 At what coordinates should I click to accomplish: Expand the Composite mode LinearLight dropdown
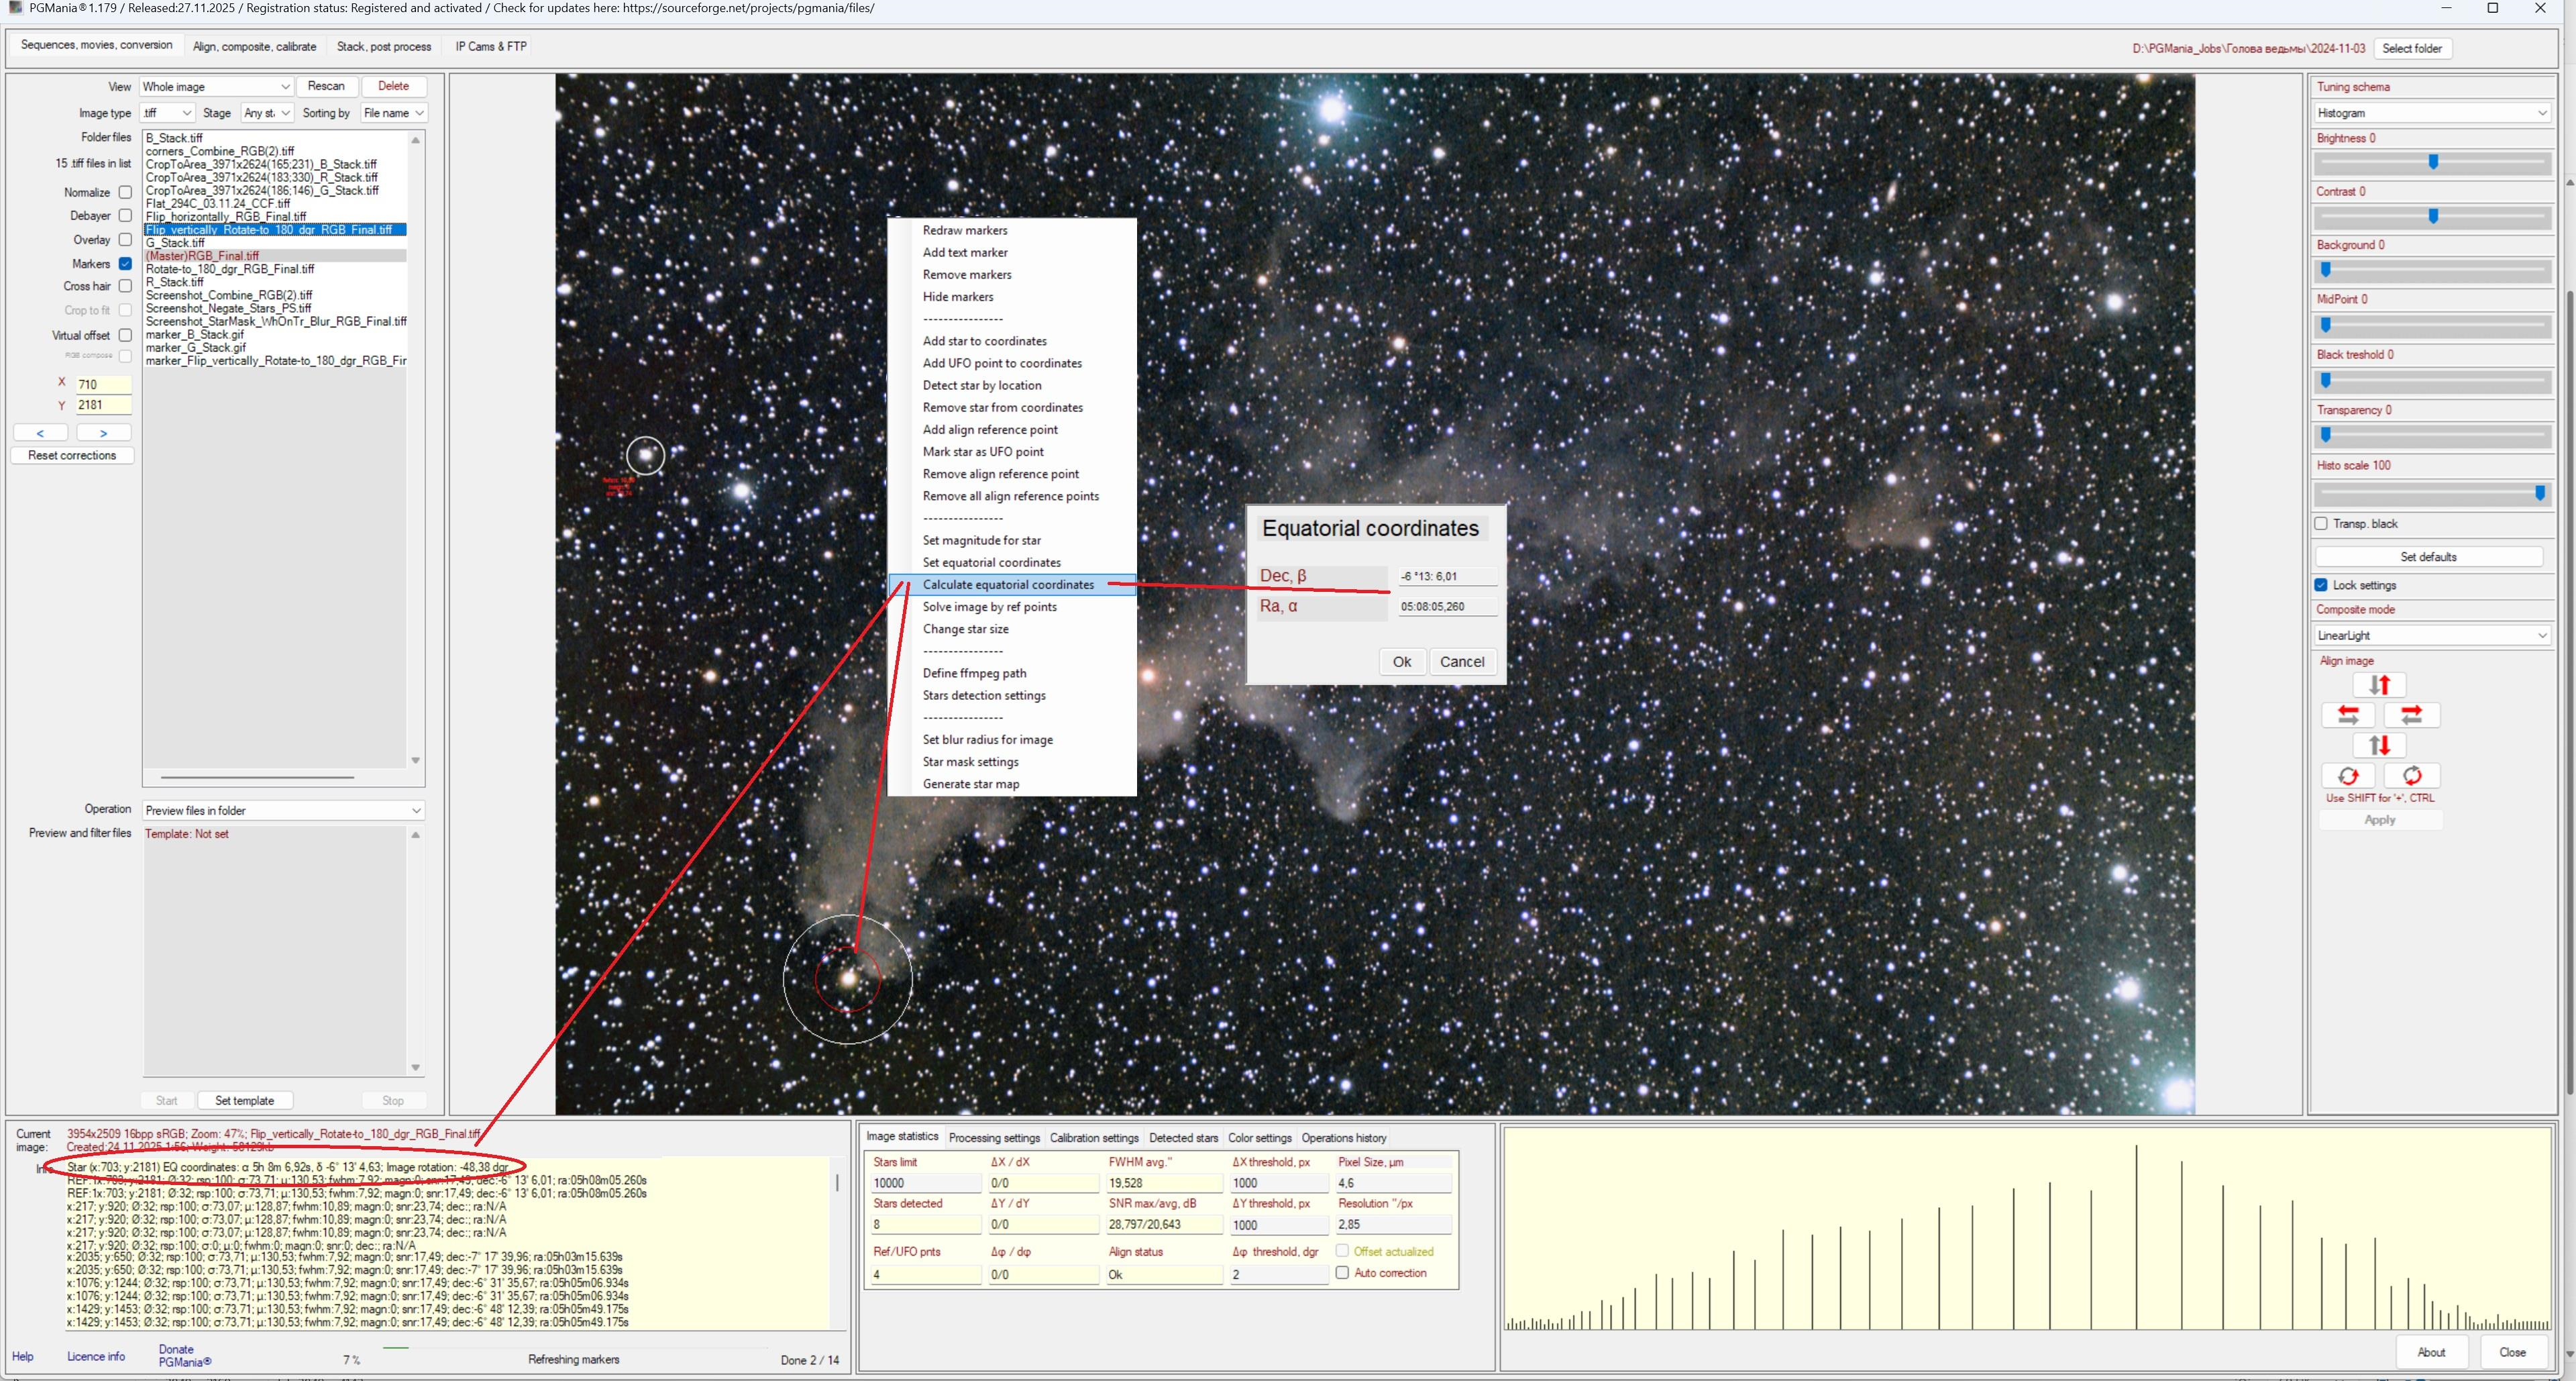click(2431, 635)
